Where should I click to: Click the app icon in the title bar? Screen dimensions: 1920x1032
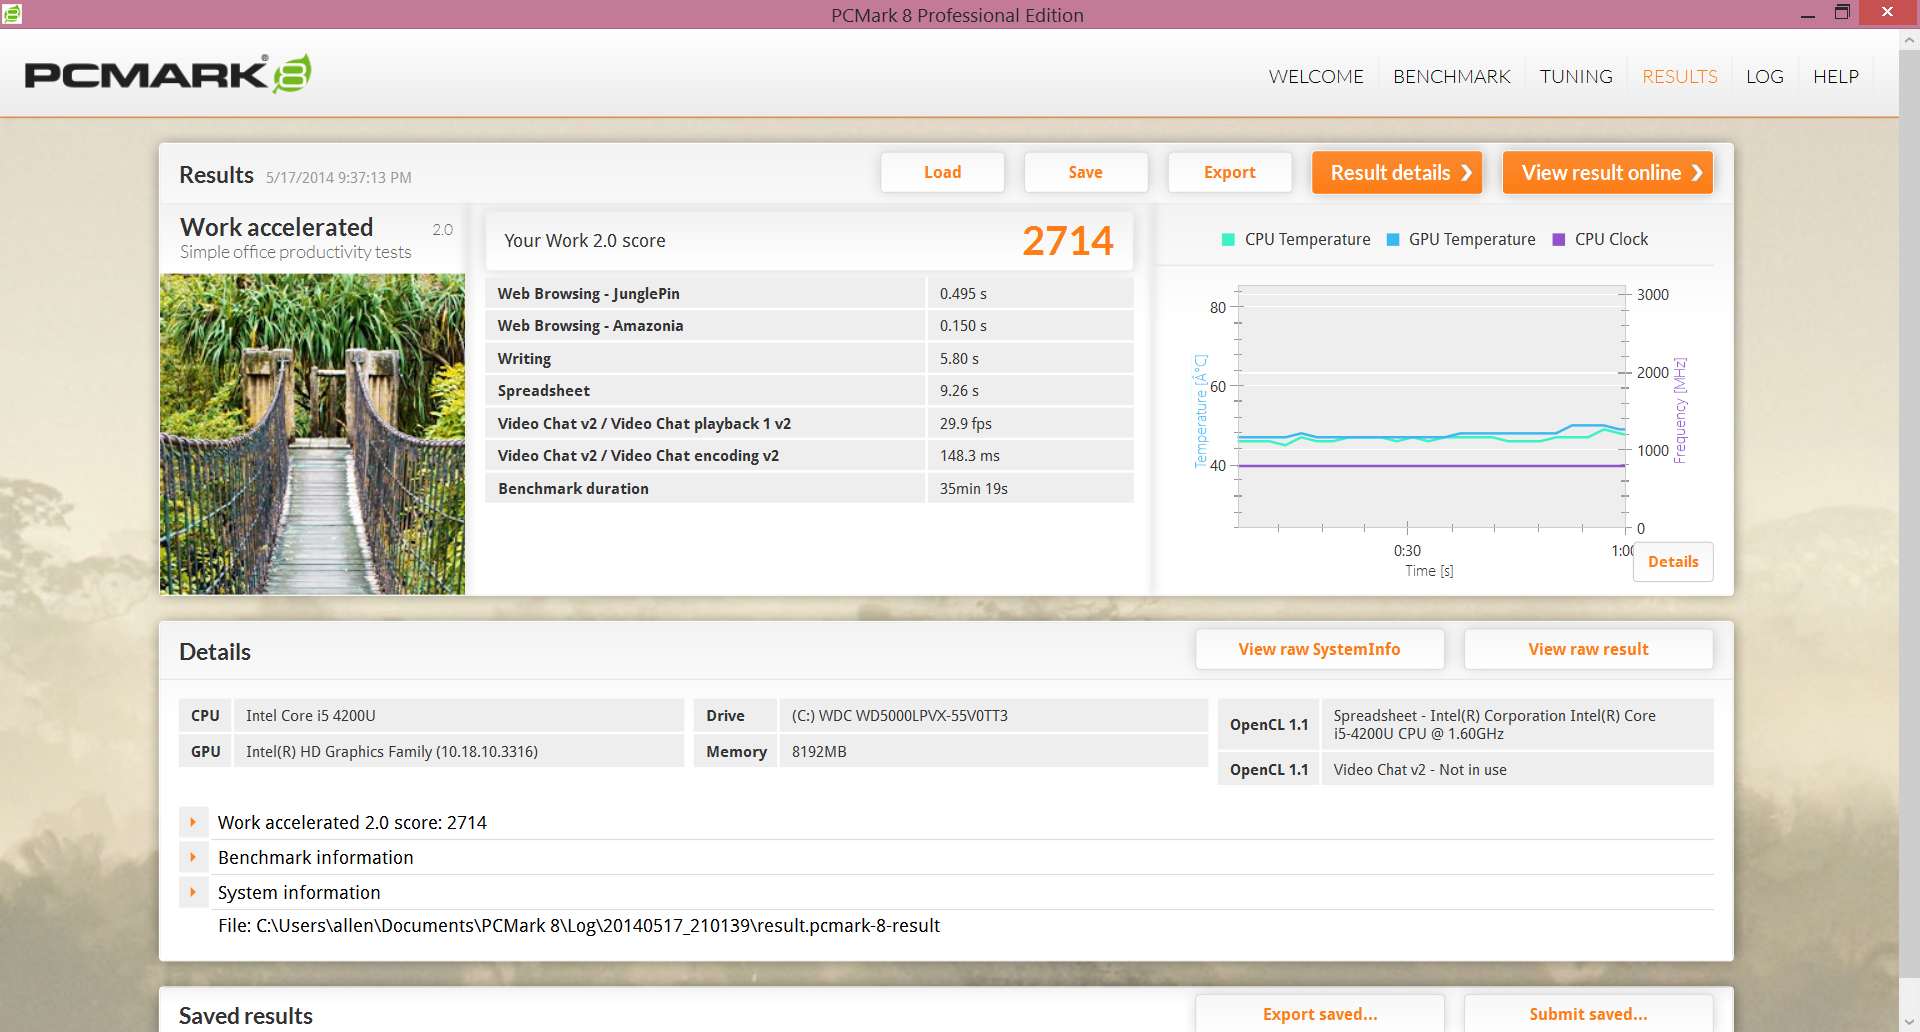click(x=12, y=13)
